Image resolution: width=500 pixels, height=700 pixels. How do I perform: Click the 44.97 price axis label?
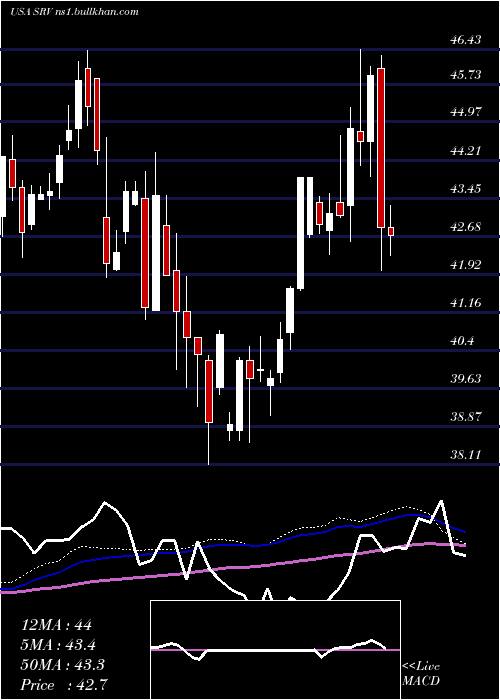[466, 112]
